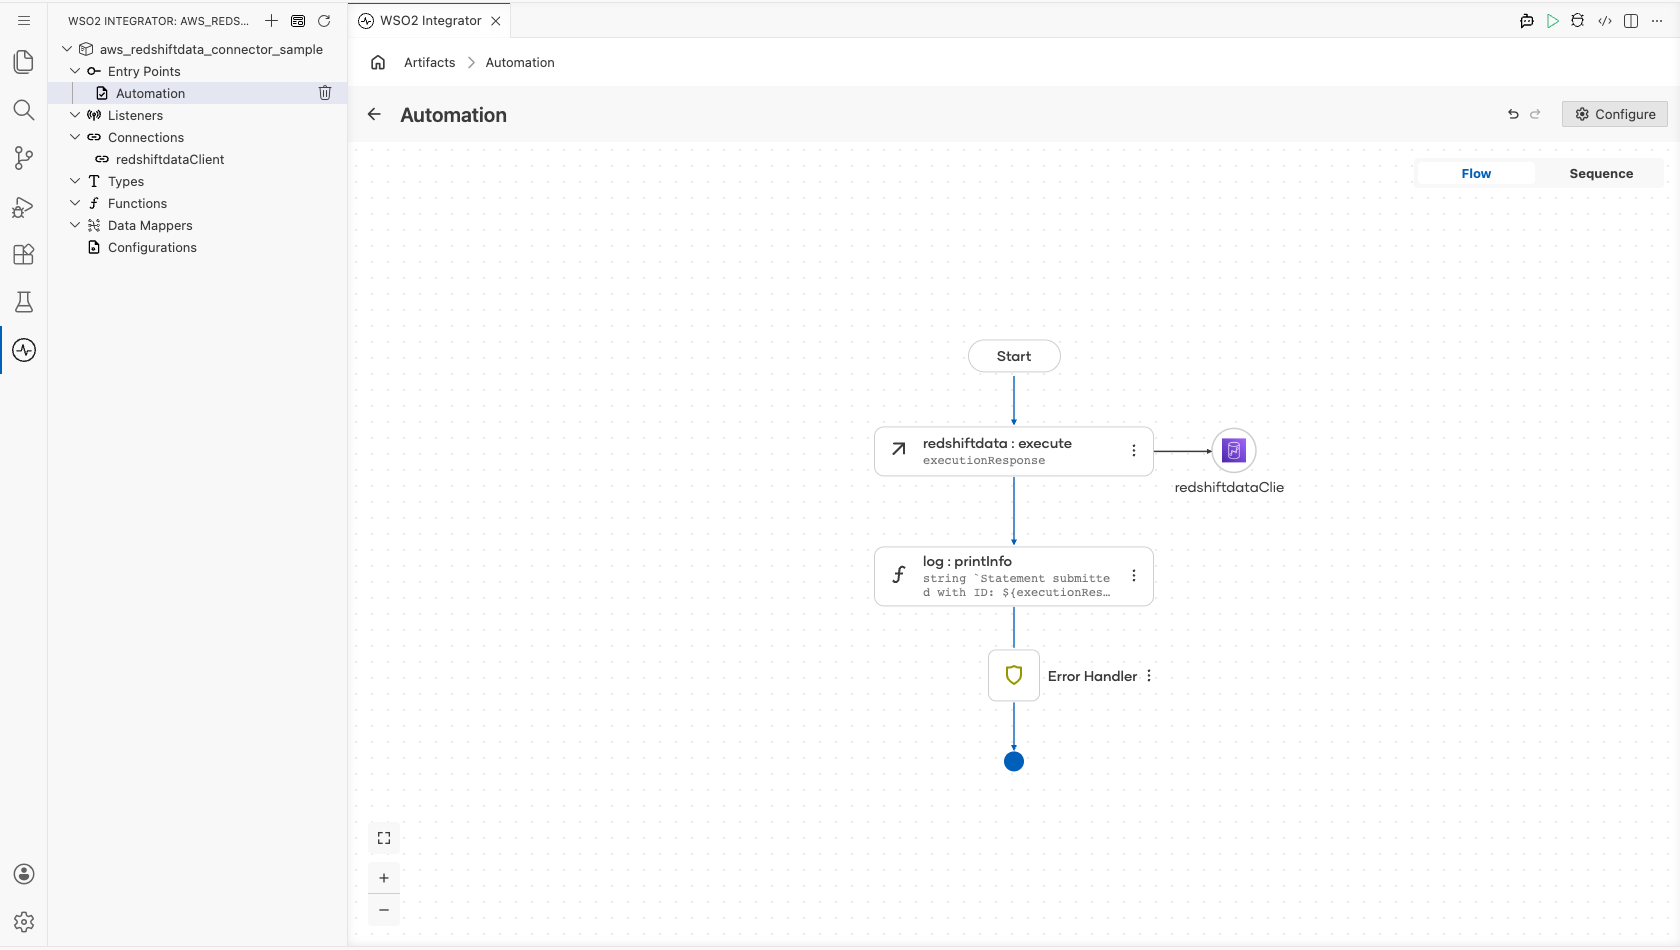Click the redshiftdataClient connection node icon
Image resolution: width=1680 pixels, height=950 pixels.
1234,450
